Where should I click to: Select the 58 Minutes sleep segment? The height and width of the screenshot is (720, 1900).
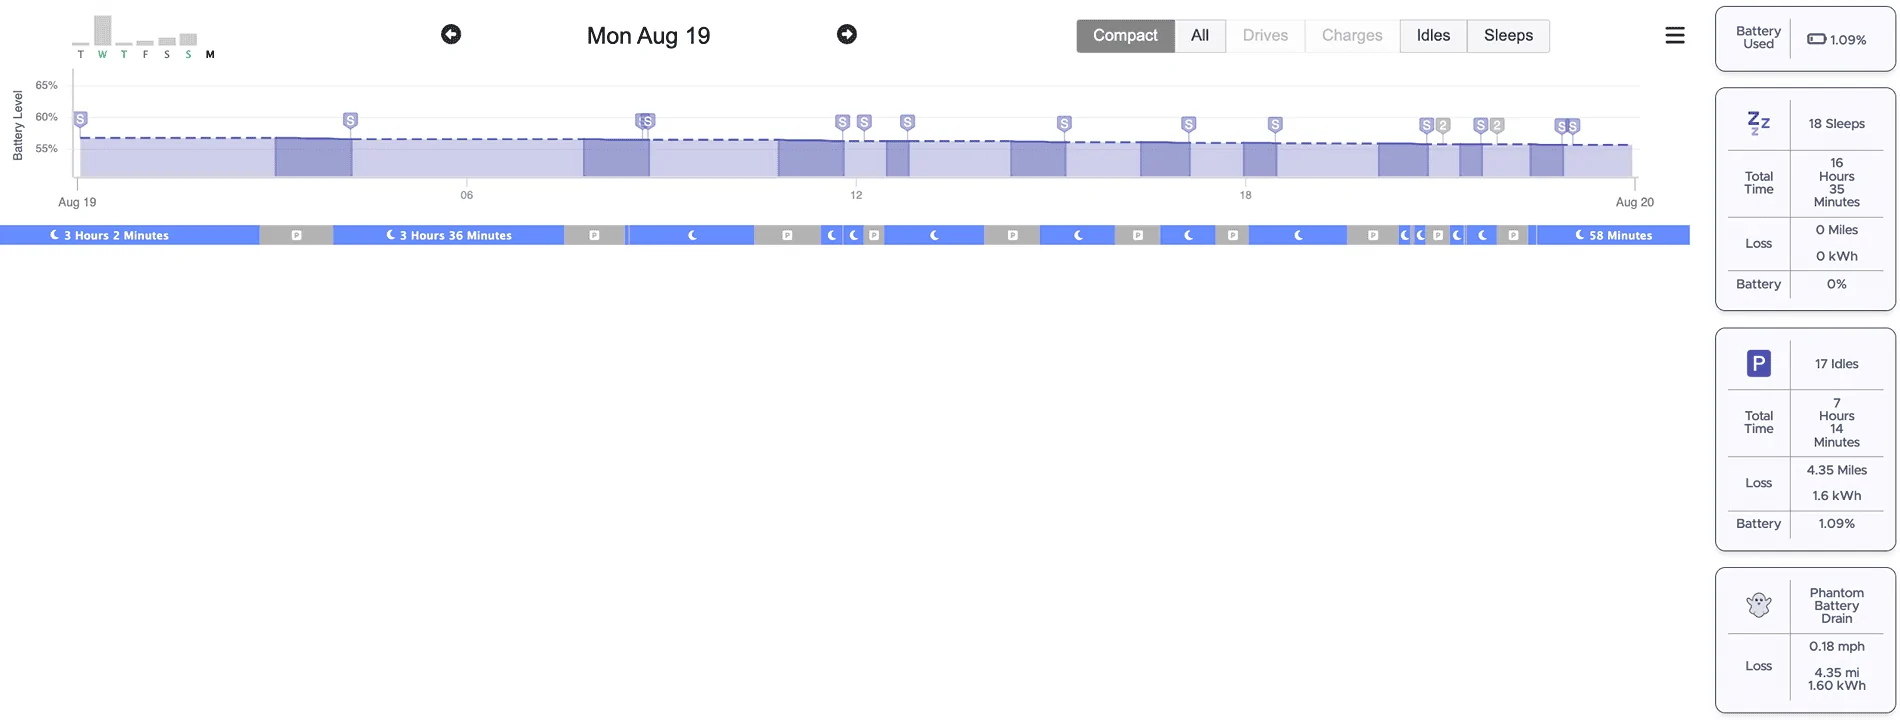(1613, 235)
